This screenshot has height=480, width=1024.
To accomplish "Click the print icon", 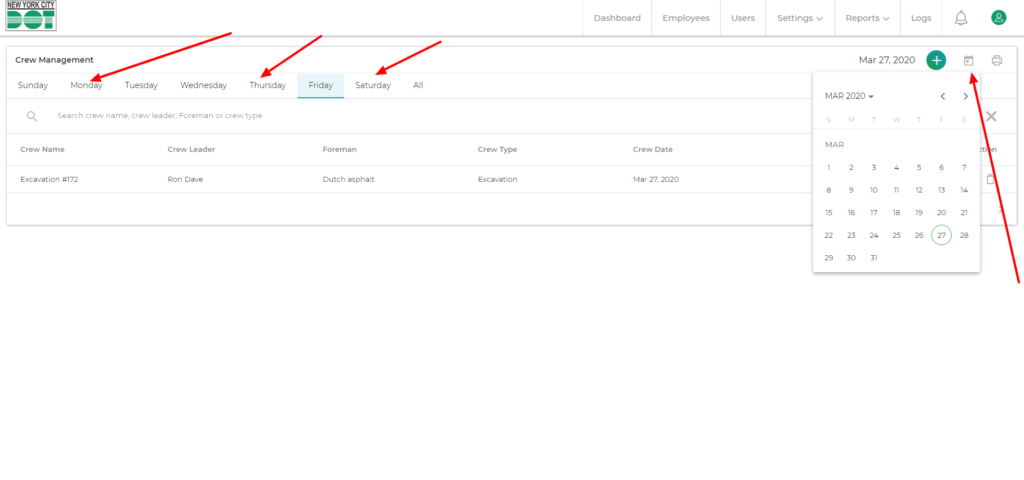I will (996, 61).
